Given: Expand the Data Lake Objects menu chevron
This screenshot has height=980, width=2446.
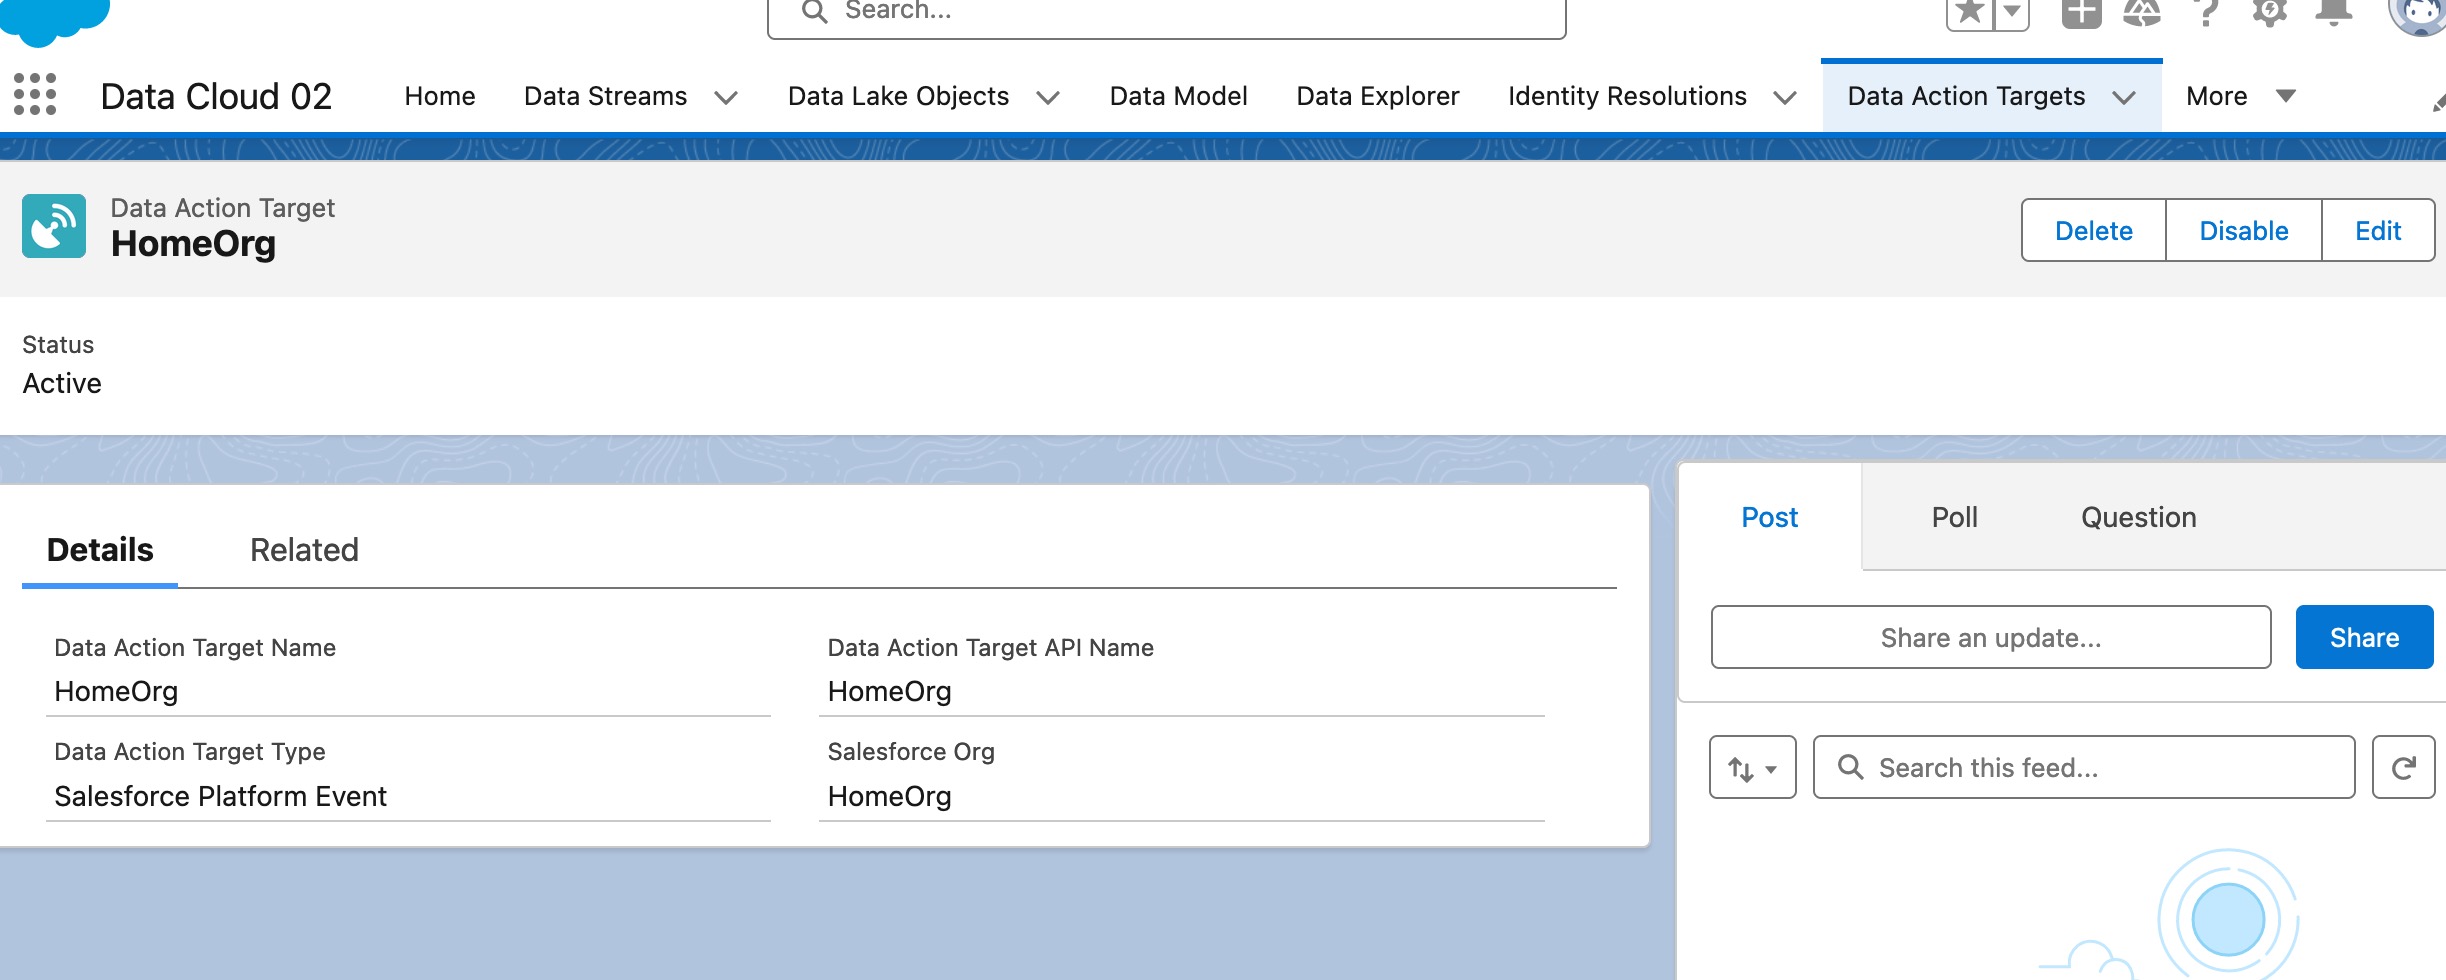Looking at the screenshot, I should (1048, 97).
